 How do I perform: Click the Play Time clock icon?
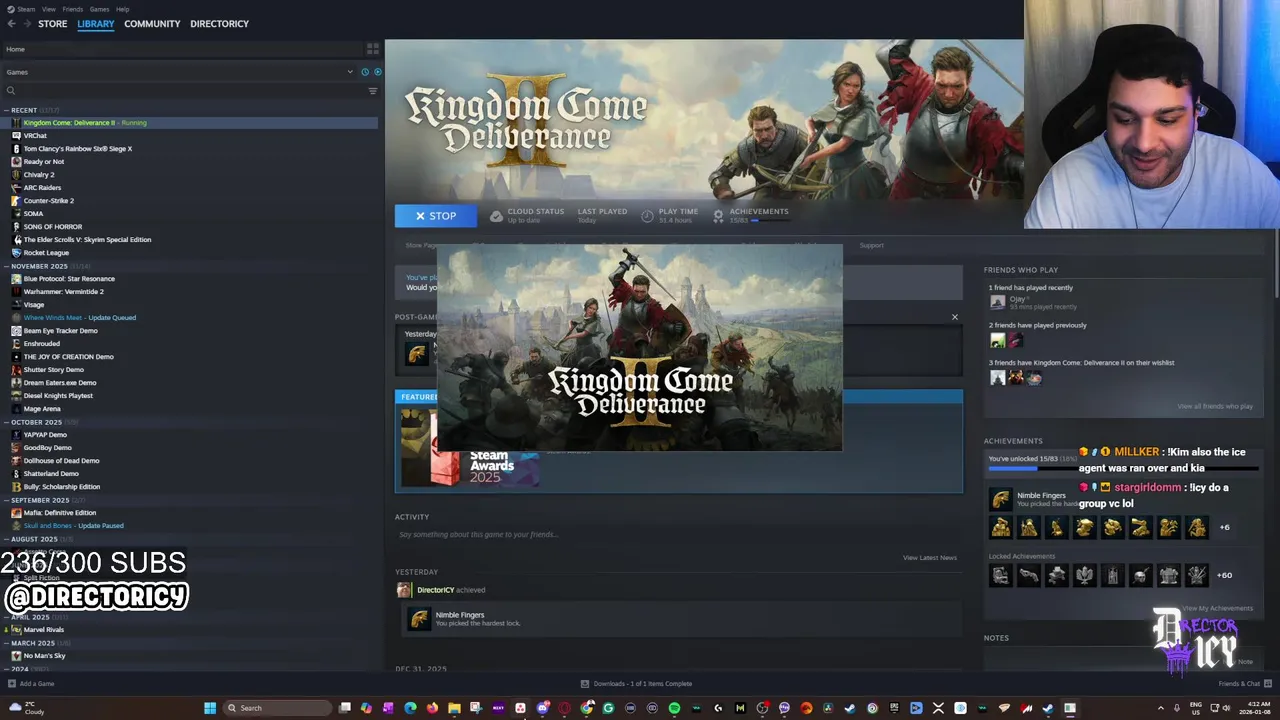pos(647,216)
